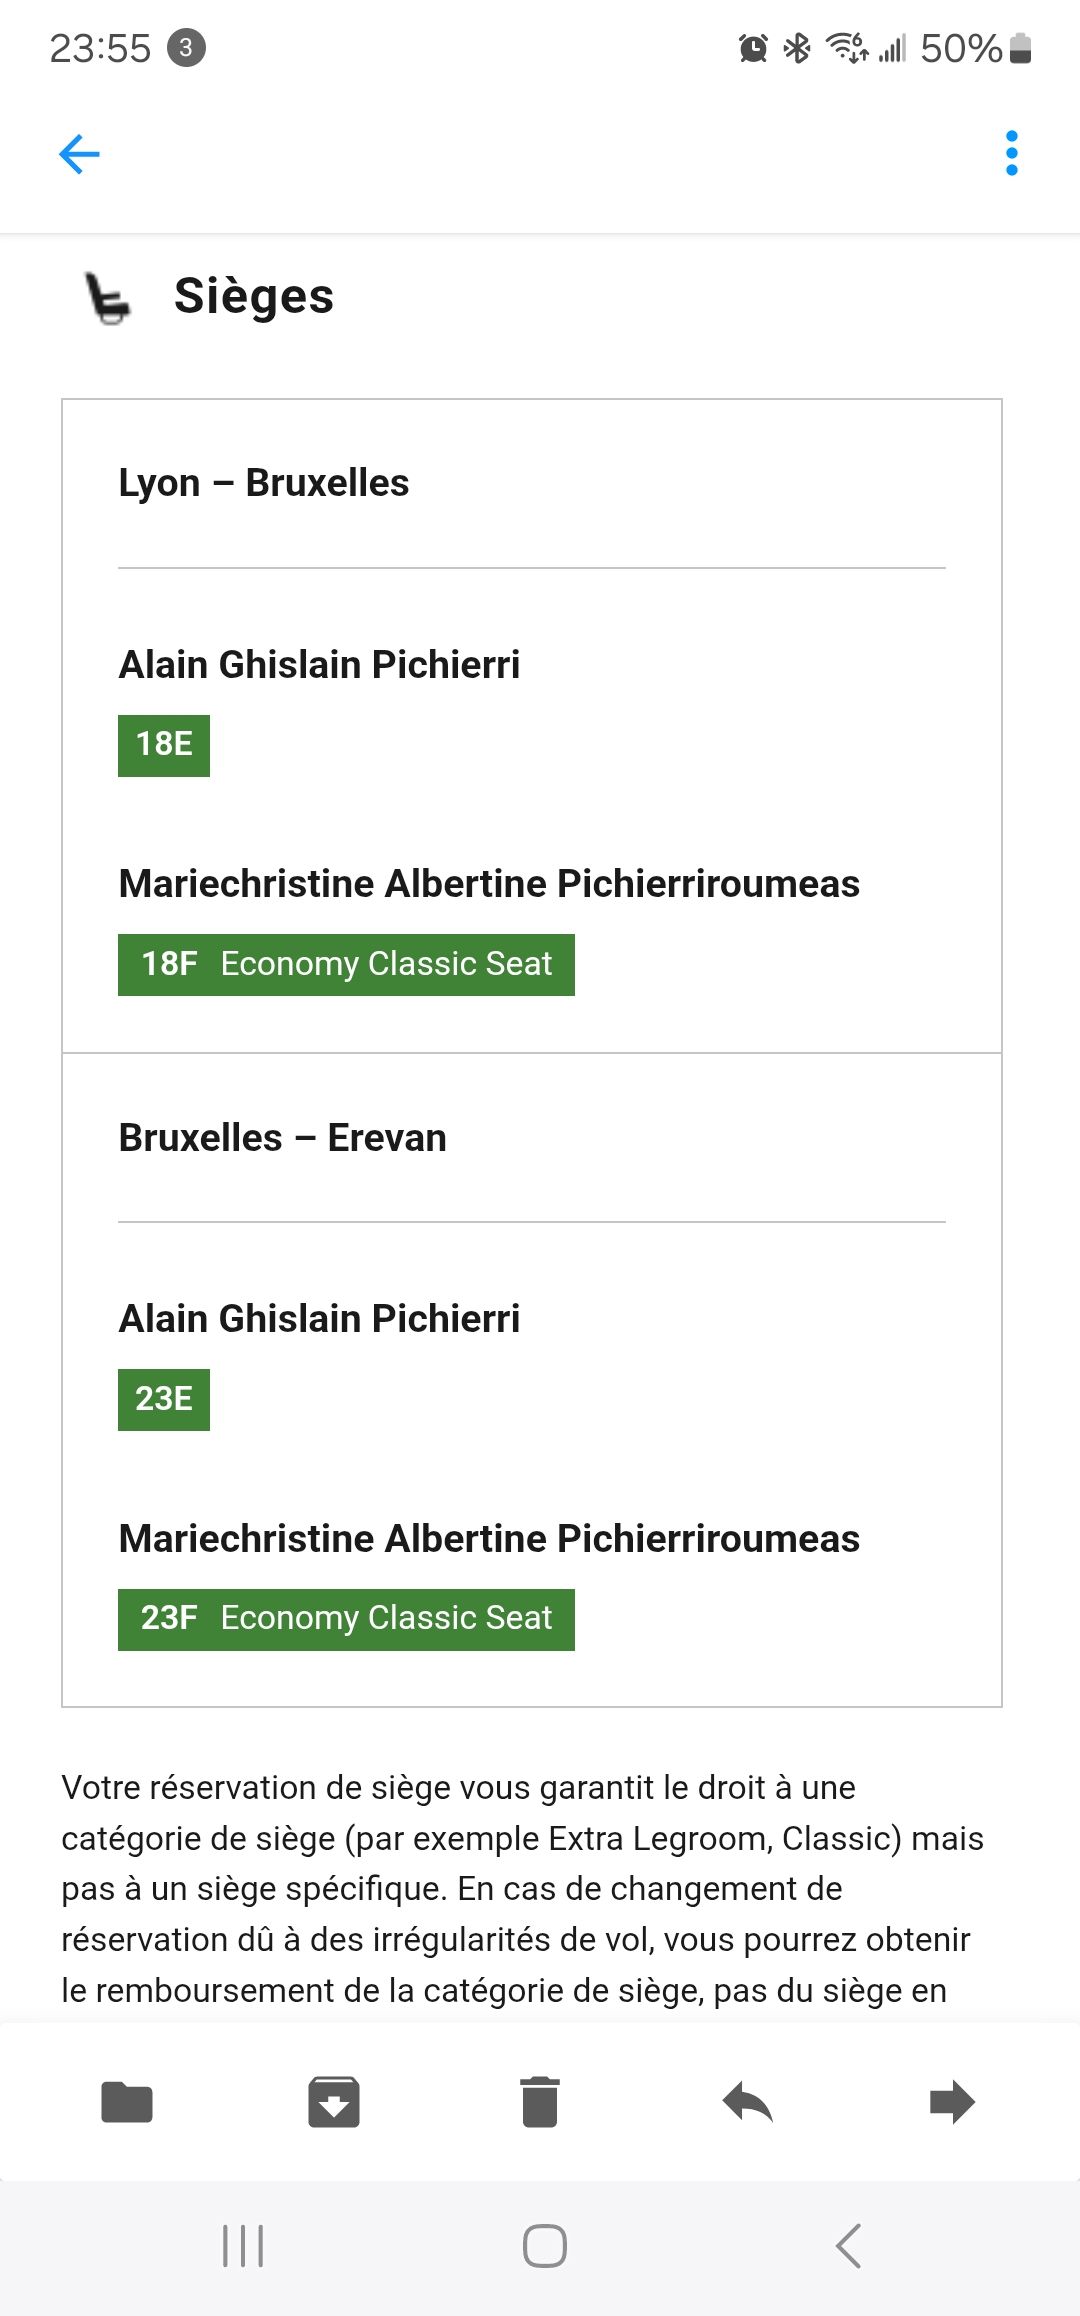Tap the Bruxelles – Erevan flight heading
The width and height of the screenshot is (1080, 2316).
283,1138
